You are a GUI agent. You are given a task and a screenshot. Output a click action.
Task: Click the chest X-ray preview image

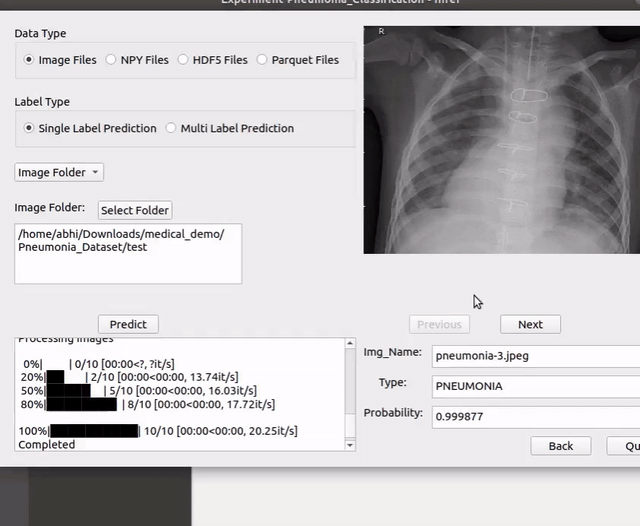pos(501,140)
